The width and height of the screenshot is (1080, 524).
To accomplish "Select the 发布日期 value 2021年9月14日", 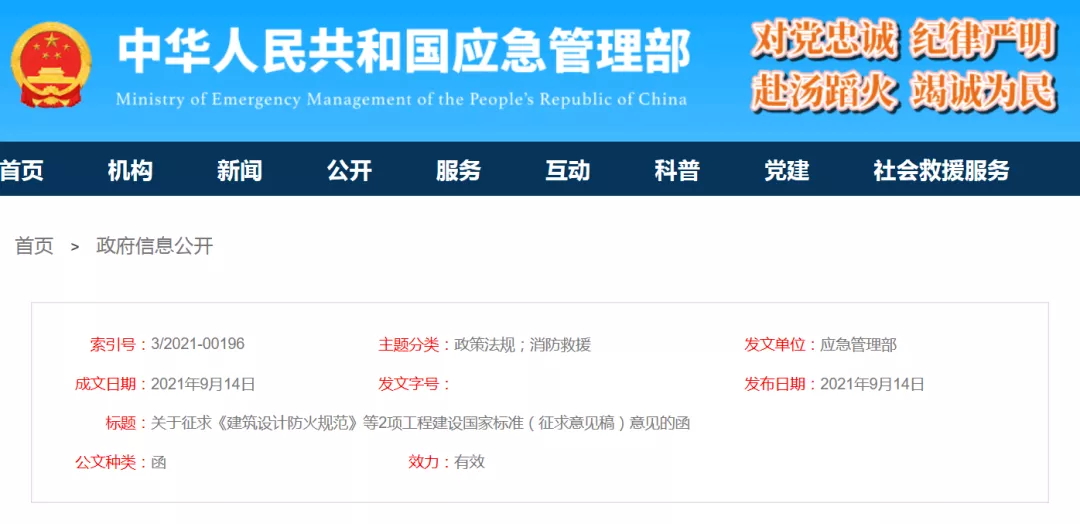I will click(872, 384).
